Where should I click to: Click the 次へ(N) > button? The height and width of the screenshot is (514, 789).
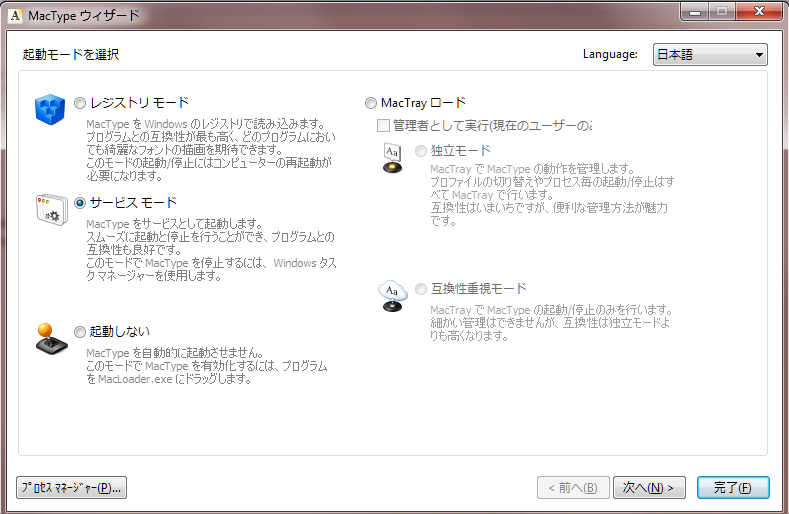(648, 488)
